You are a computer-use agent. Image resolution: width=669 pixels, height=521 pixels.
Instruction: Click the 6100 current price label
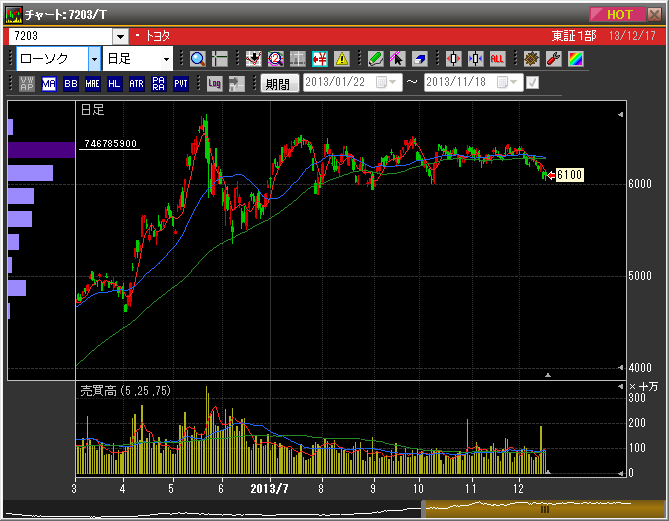click(569, 175)
